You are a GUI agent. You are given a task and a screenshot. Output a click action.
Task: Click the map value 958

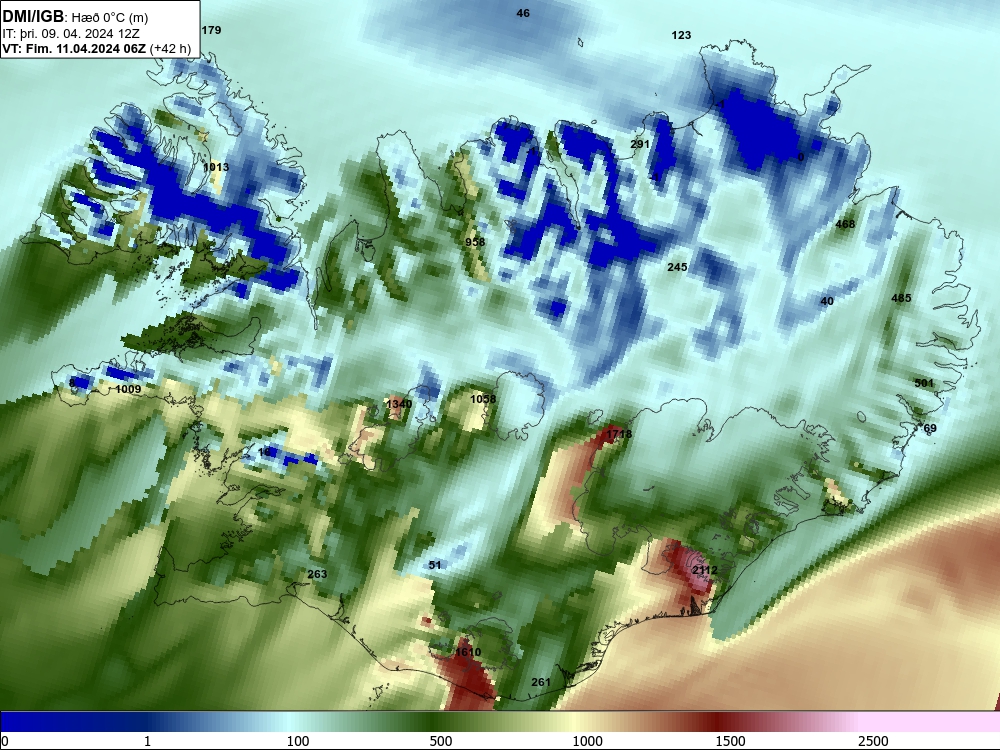(475, 242)
